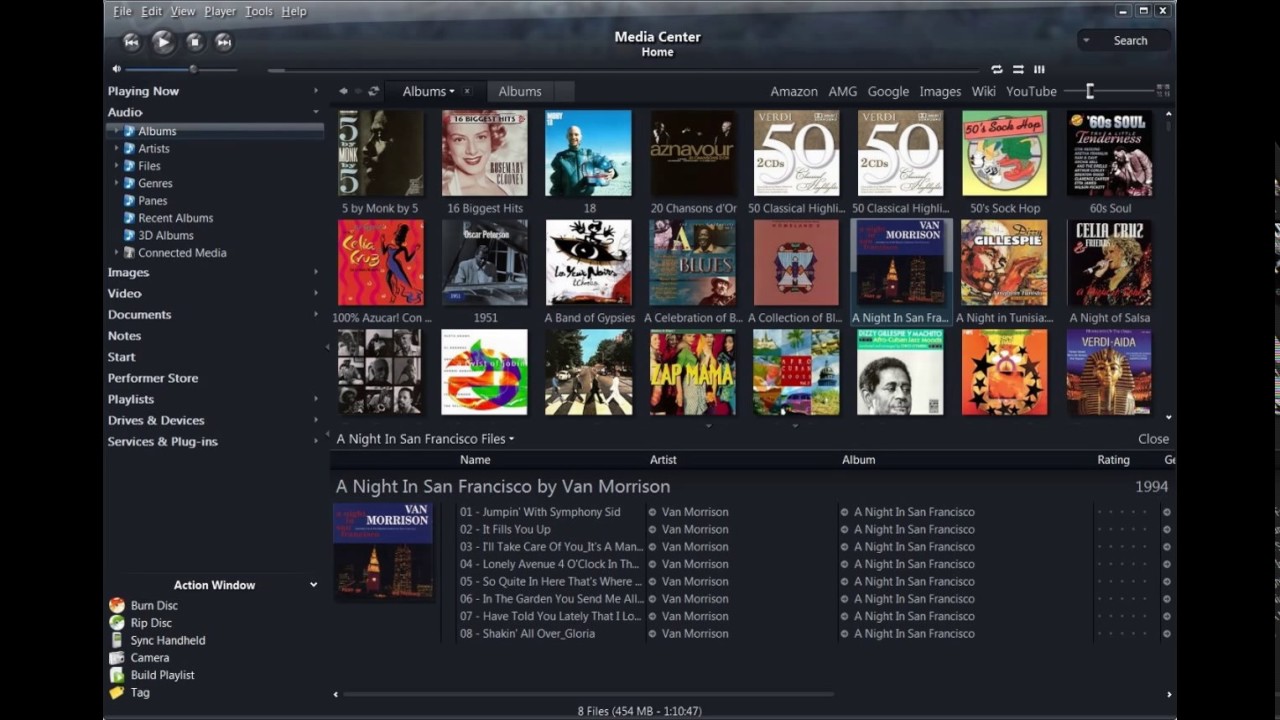This screenshot has width=1280, height=720.
Task: Click the Next track button
Action: [224, 41]
